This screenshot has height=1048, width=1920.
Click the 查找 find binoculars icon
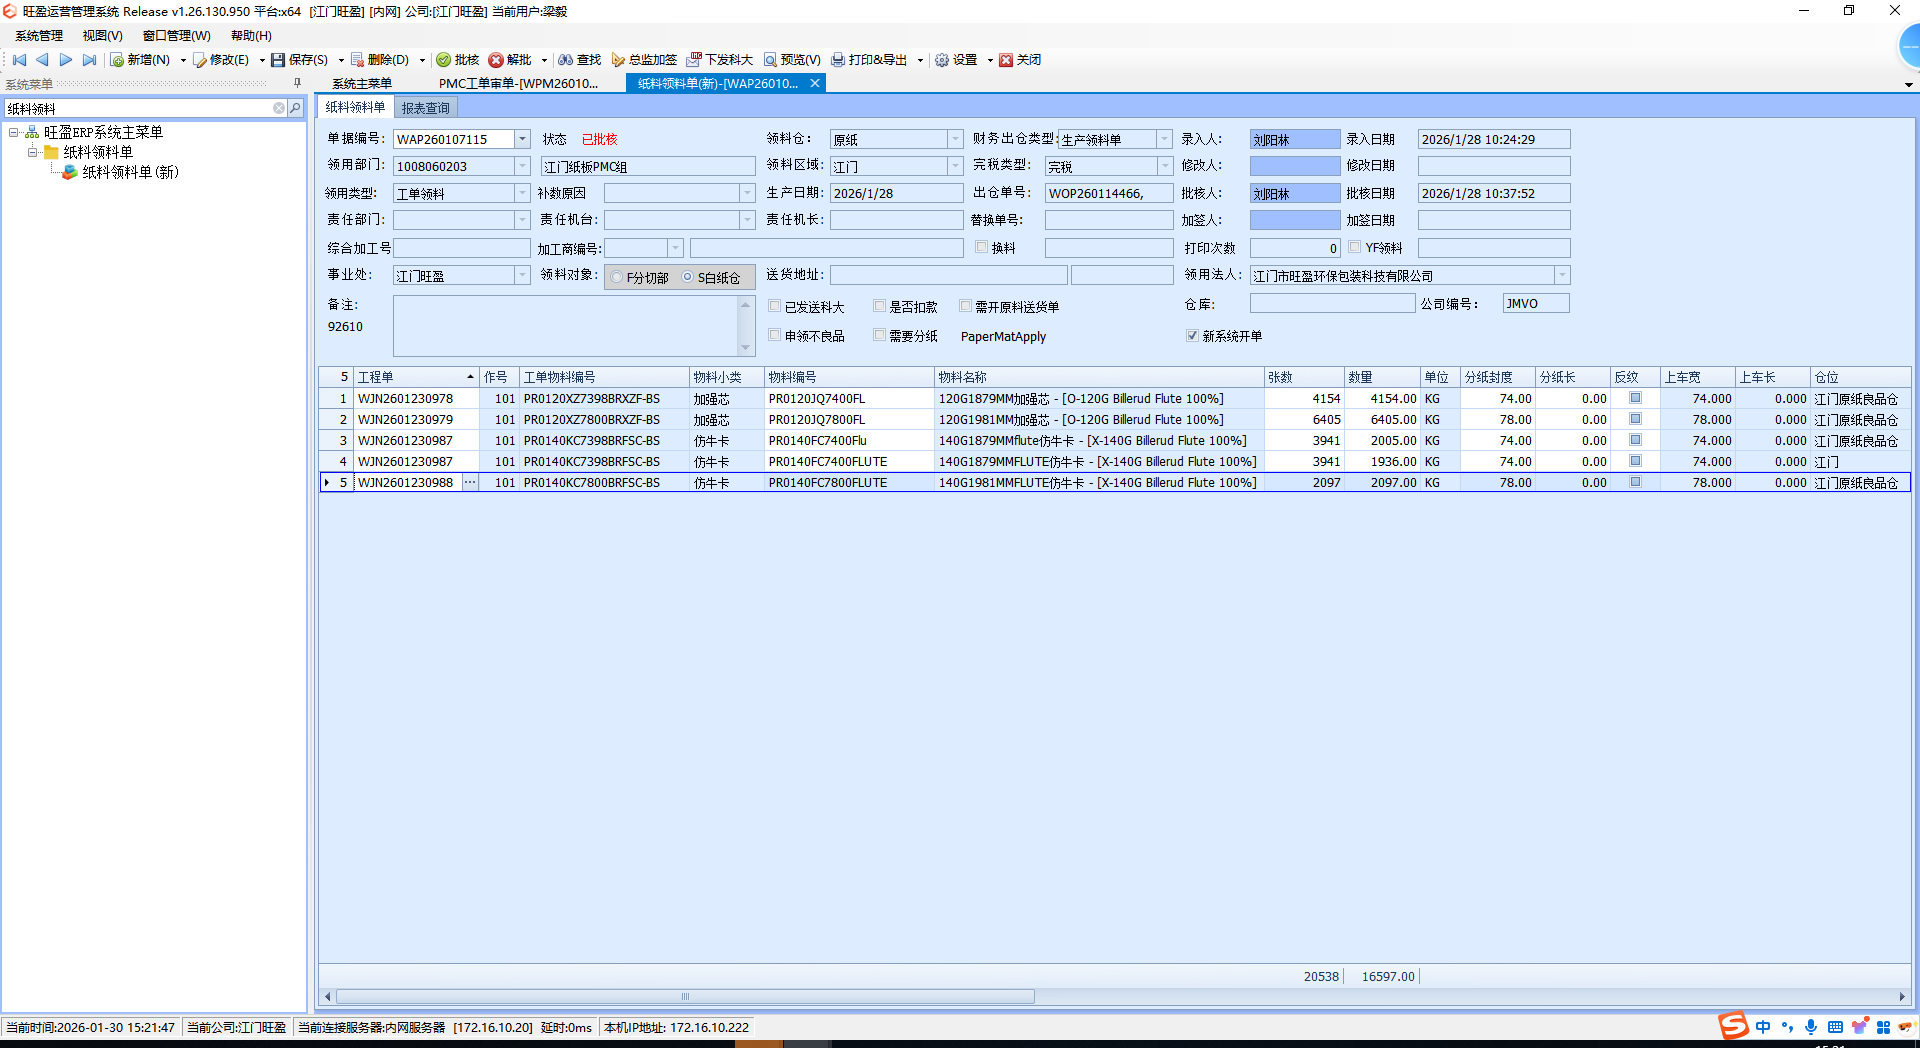click(x=566, y=60)
